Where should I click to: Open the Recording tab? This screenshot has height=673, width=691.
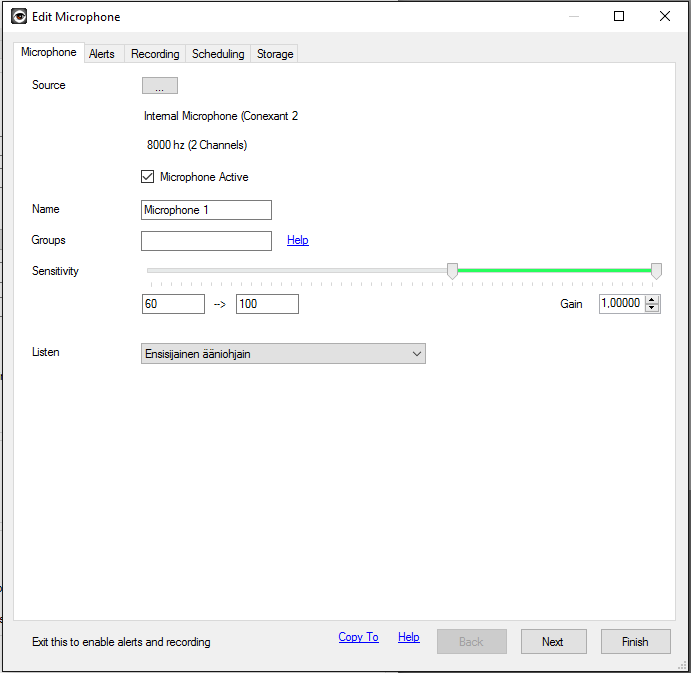click(x=155, y=54)
